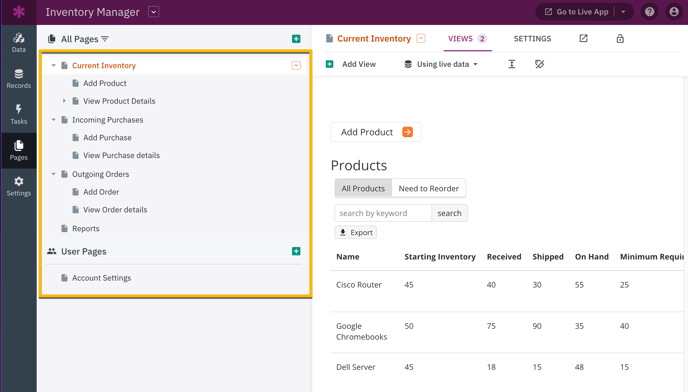Image resolution: width=688 pixels, height=392 pixels.
Task: Click the Reports page icon
Action: click(64, 228)
